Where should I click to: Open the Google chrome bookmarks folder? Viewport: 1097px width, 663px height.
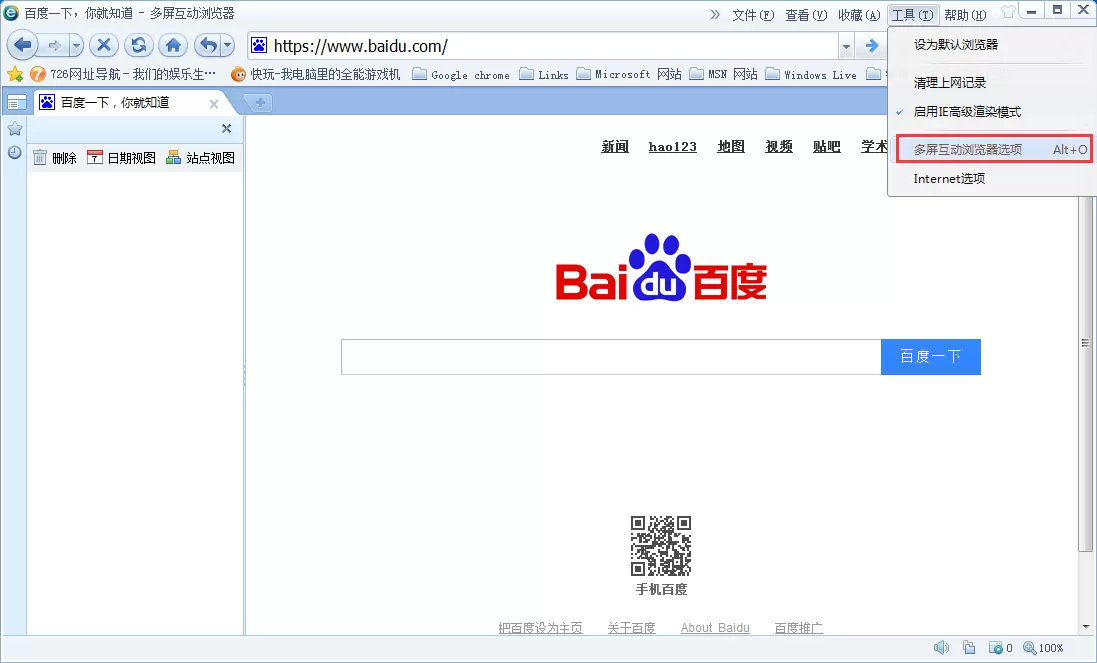(x=461, y=74)
